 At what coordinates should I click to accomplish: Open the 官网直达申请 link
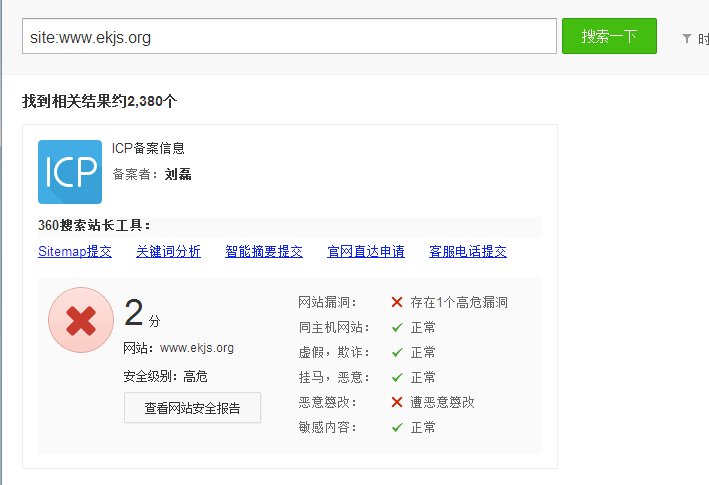tap(366, 251)
